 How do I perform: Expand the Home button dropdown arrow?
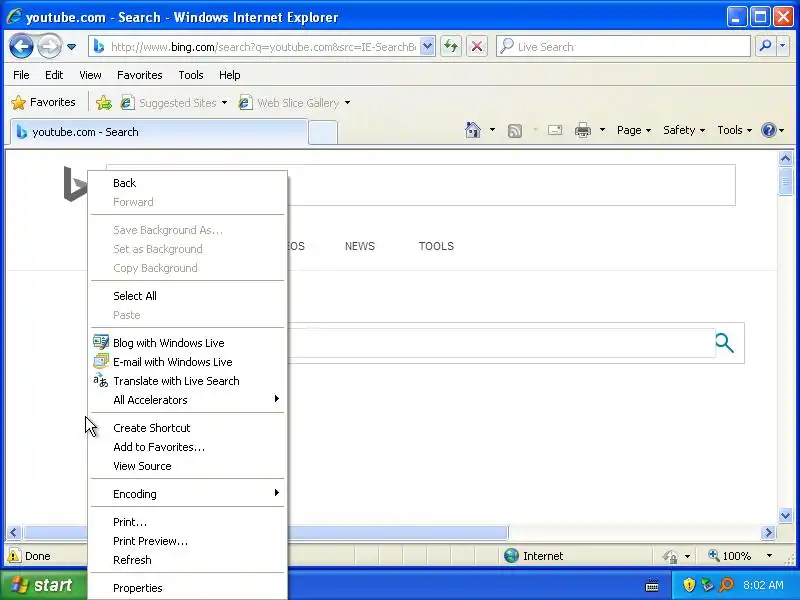click(x=492, y=130)
